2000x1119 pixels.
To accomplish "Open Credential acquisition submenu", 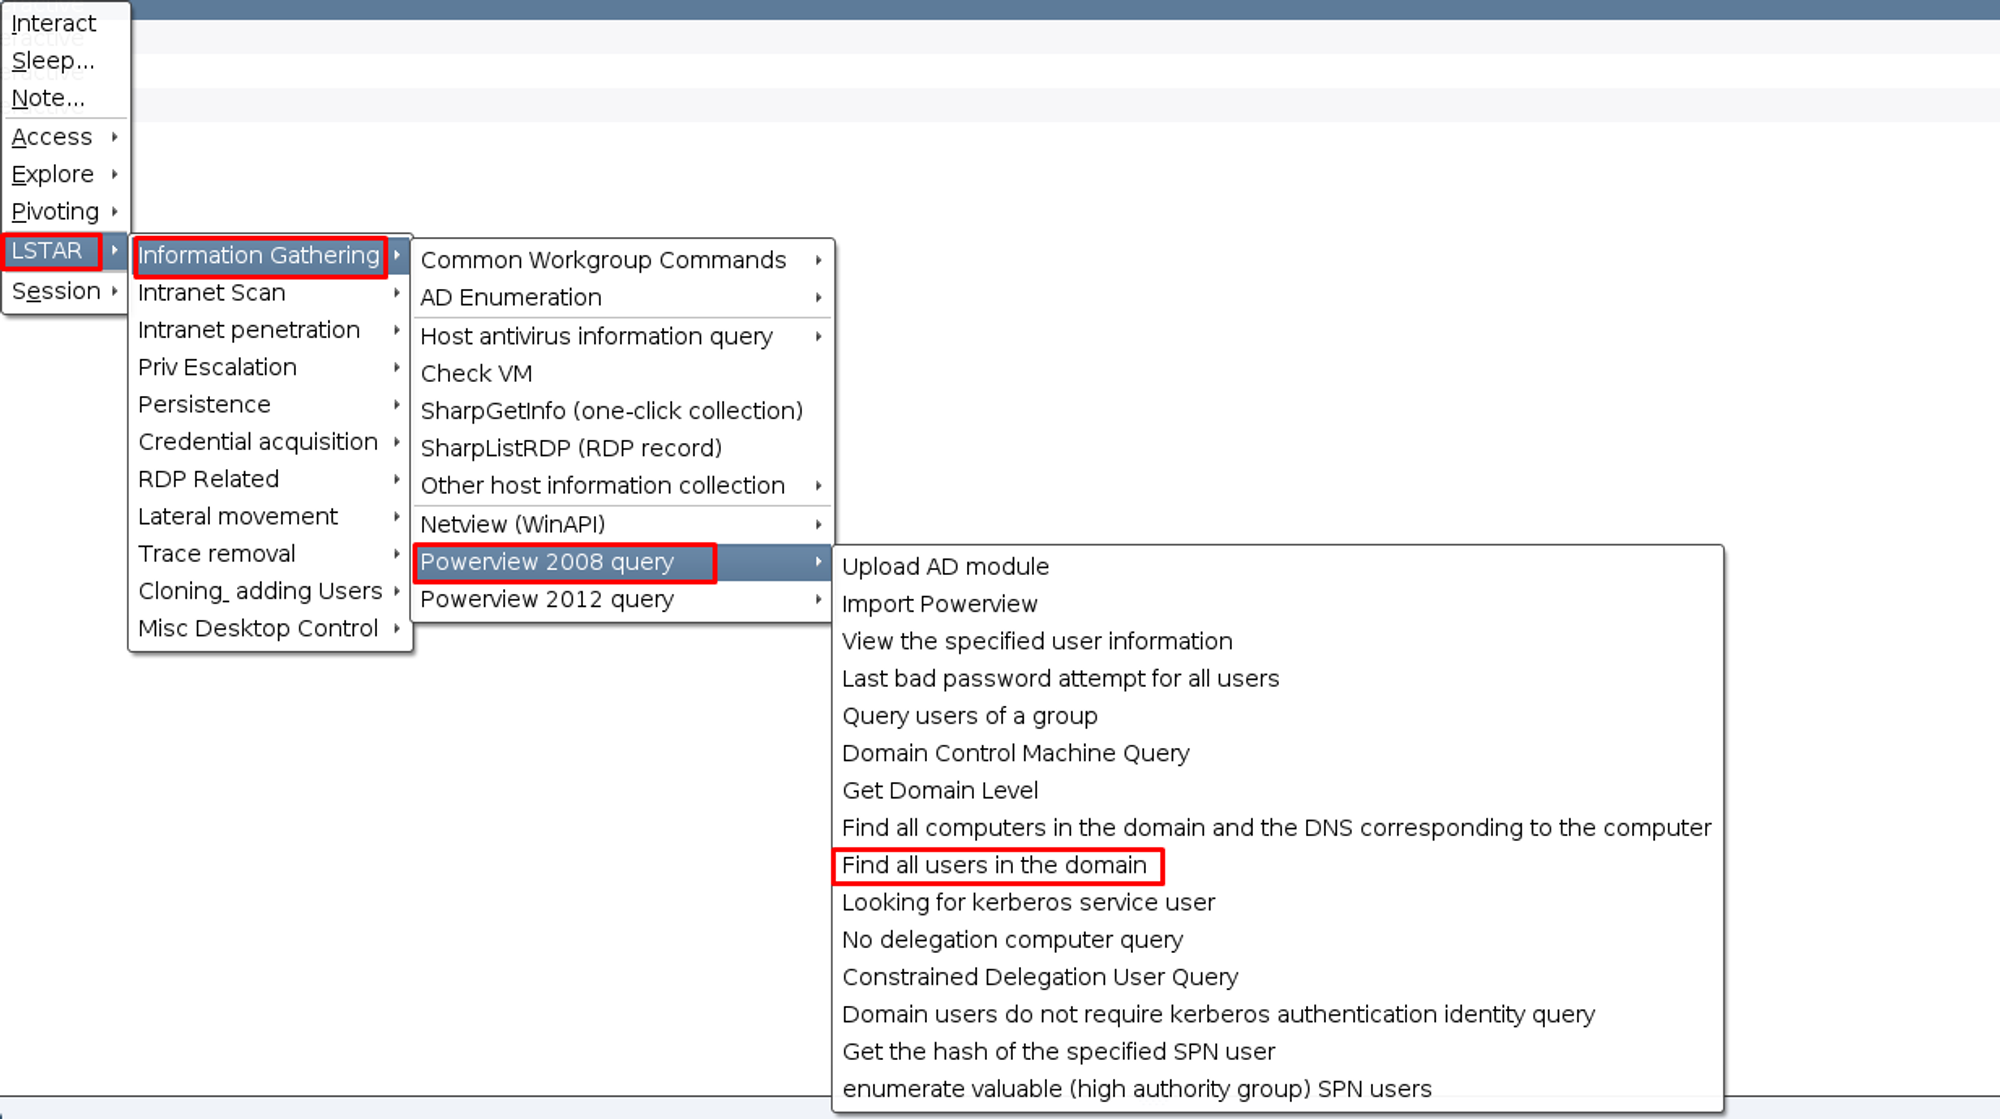I will (x=260, y=441).
